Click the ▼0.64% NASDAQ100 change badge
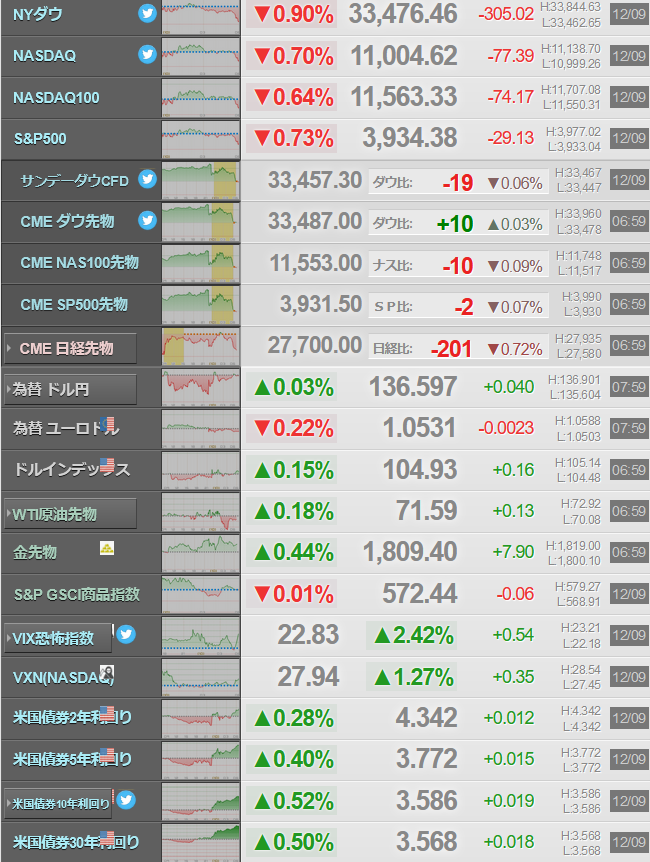The height and width of the screenshot is (862, 650). coord(291,97)
